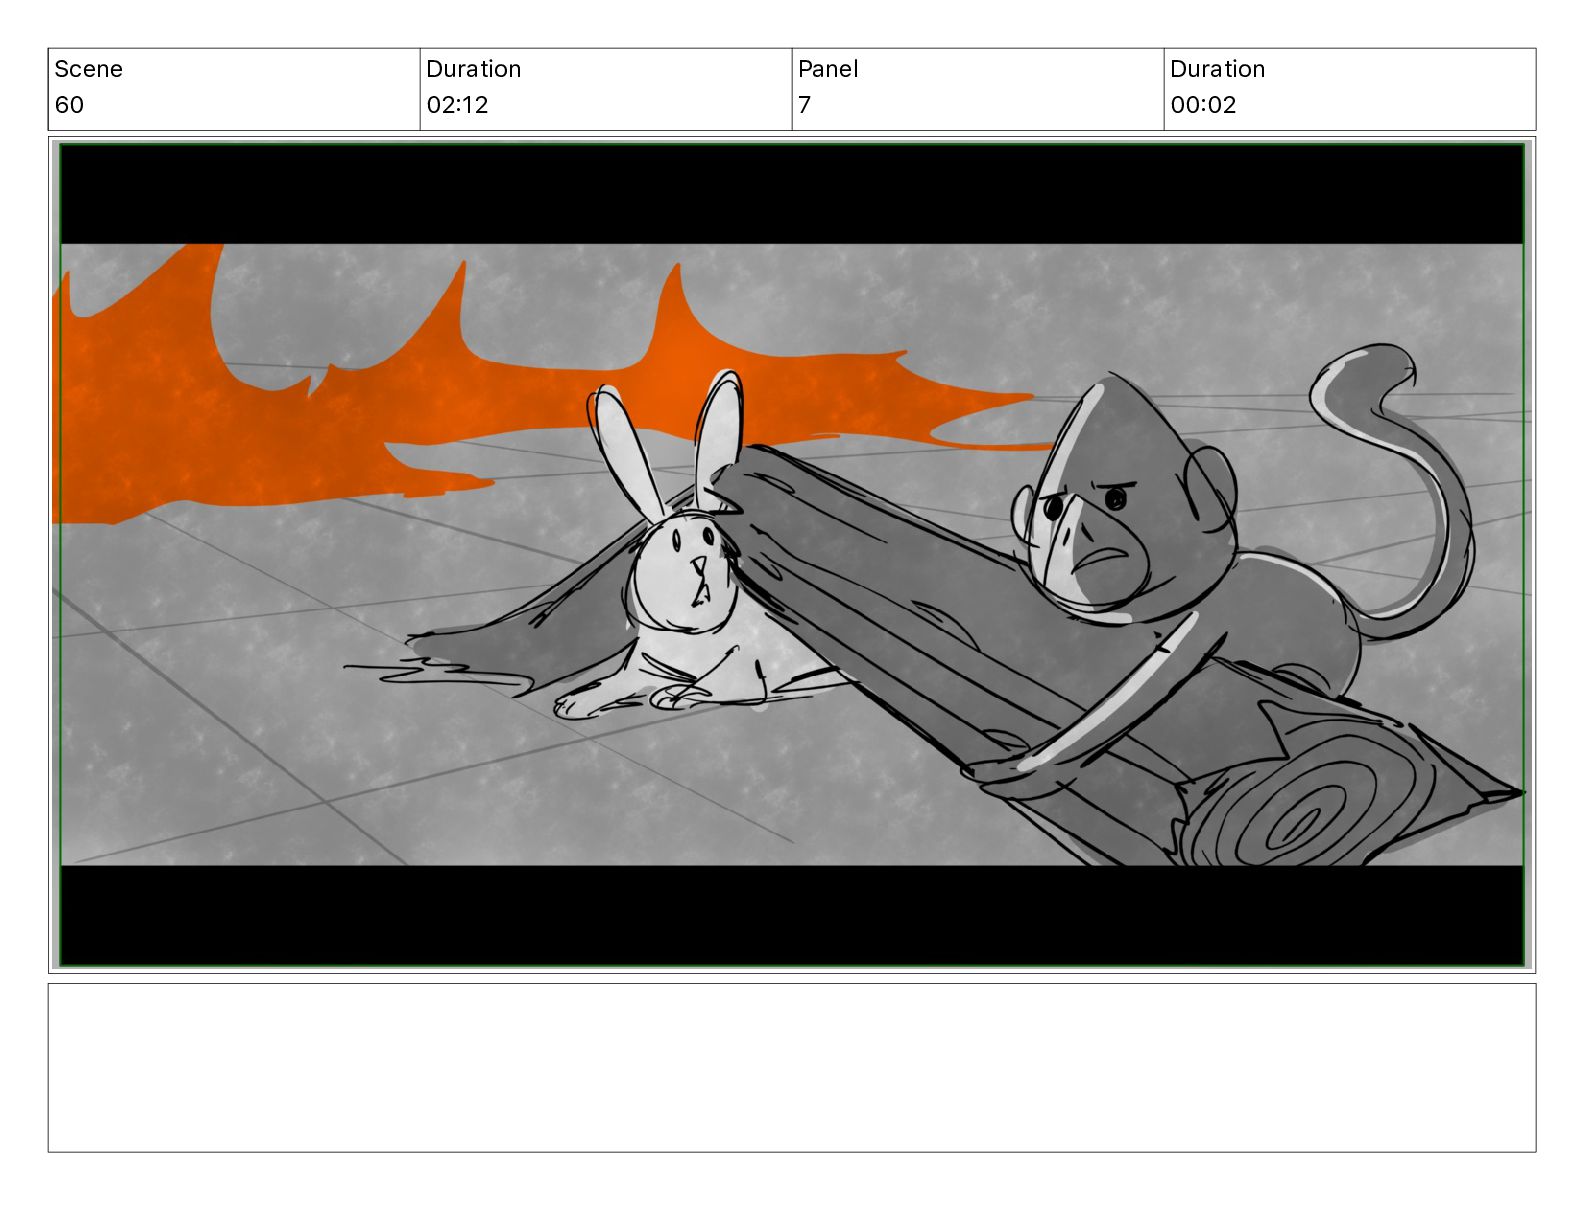
Task: Click panel duration value 00:02
Action: (x=1203, y=105)
